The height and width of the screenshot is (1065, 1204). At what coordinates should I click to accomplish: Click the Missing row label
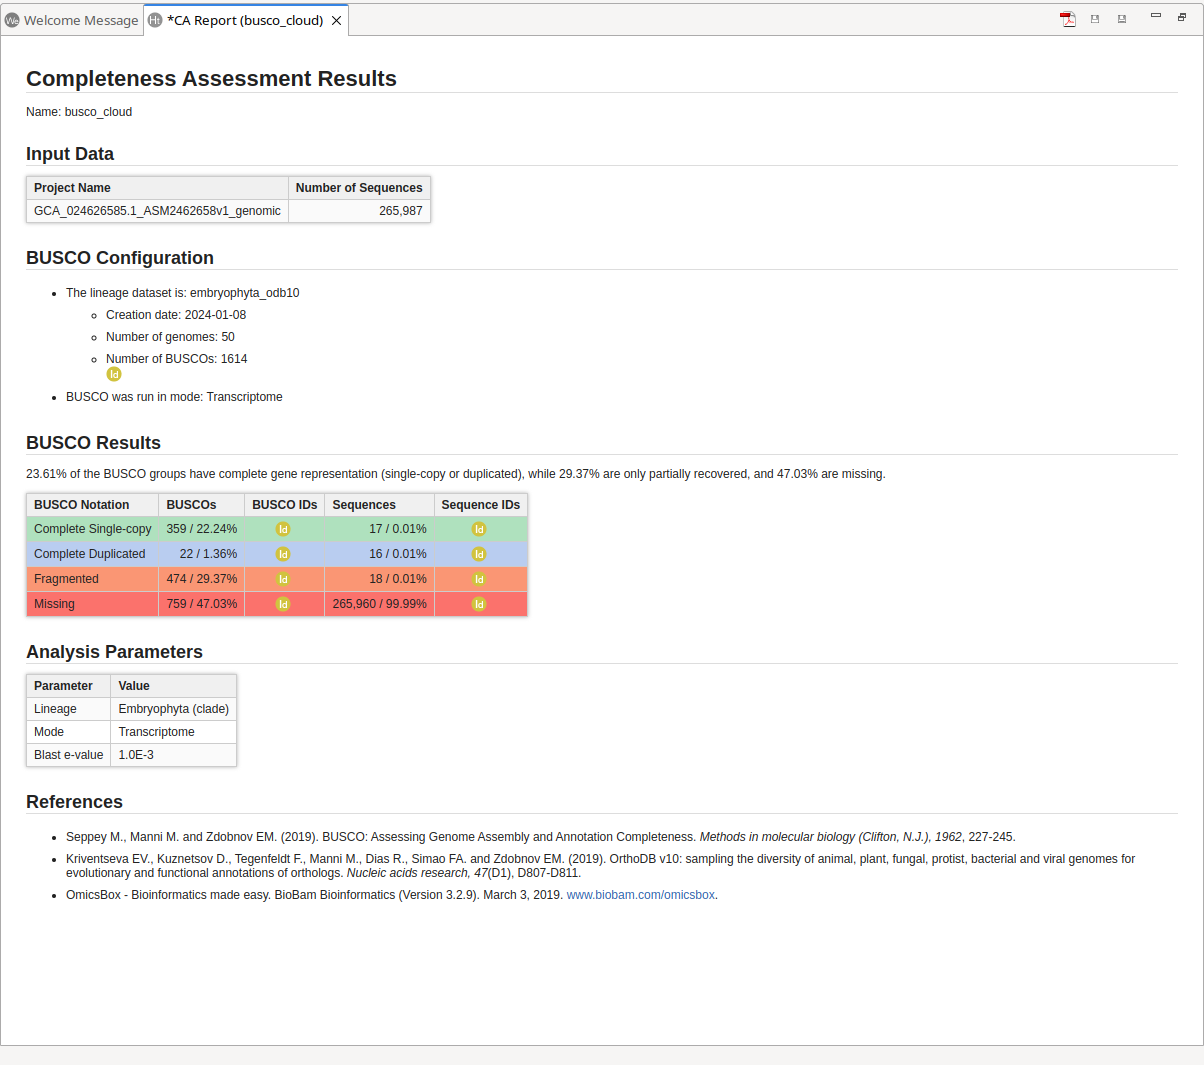click(55, 604)
